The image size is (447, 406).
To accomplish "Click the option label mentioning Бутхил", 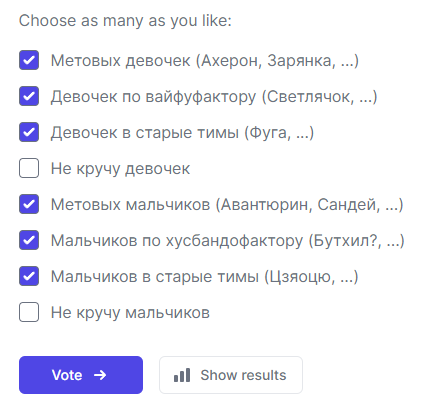I will pos(228,241).
